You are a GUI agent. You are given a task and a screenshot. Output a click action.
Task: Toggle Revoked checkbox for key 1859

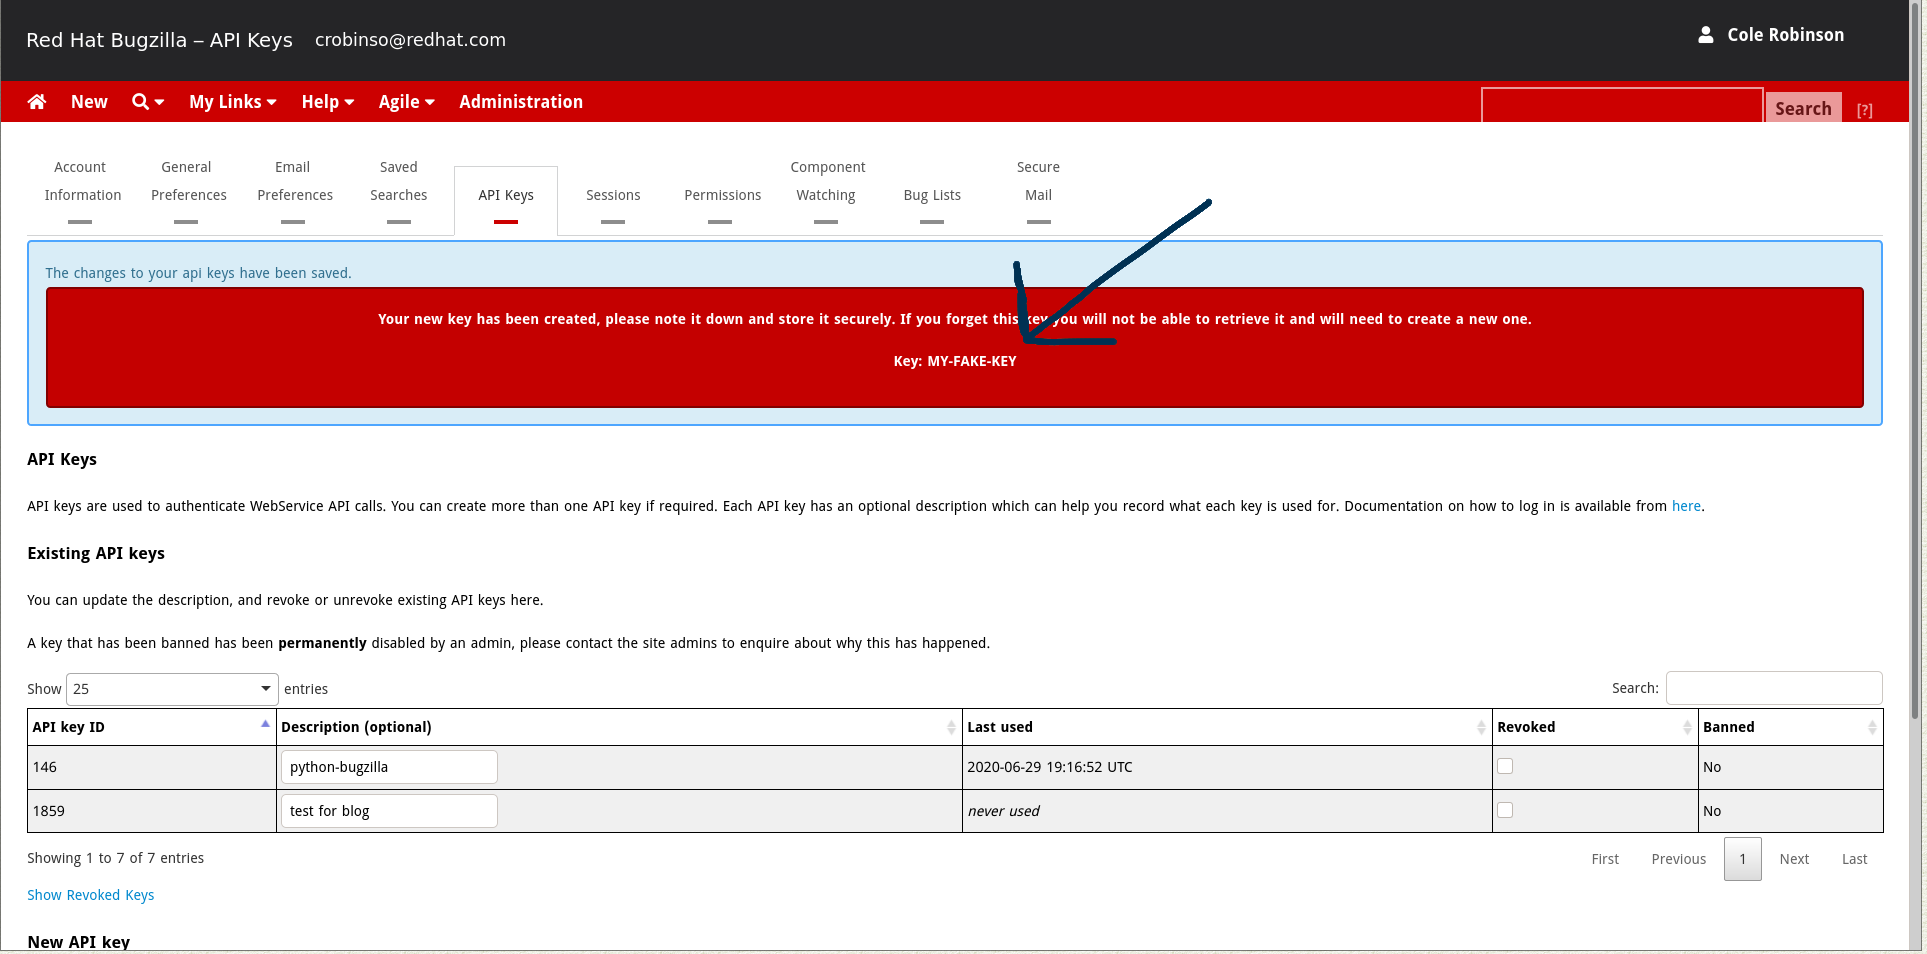coord(1505,810)
